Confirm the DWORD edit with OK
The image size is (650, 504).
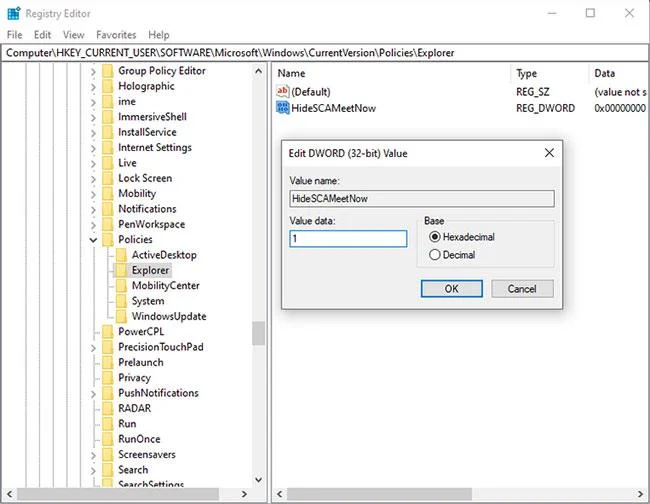(451, 288)
